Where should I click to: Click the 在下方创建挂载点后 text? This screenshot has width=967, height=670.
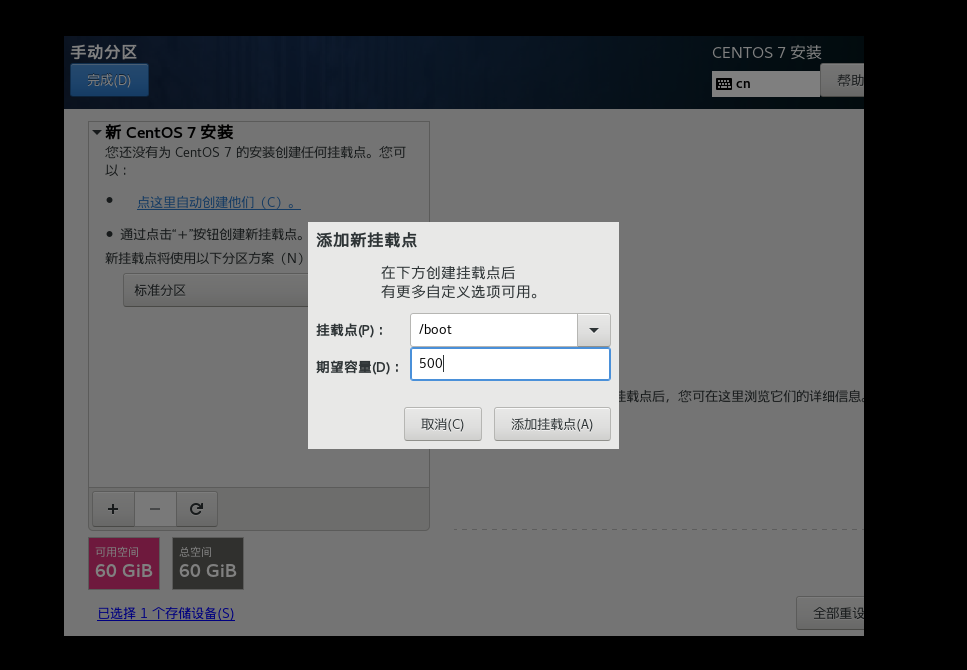pyautogui.click(x=448, y=273)
